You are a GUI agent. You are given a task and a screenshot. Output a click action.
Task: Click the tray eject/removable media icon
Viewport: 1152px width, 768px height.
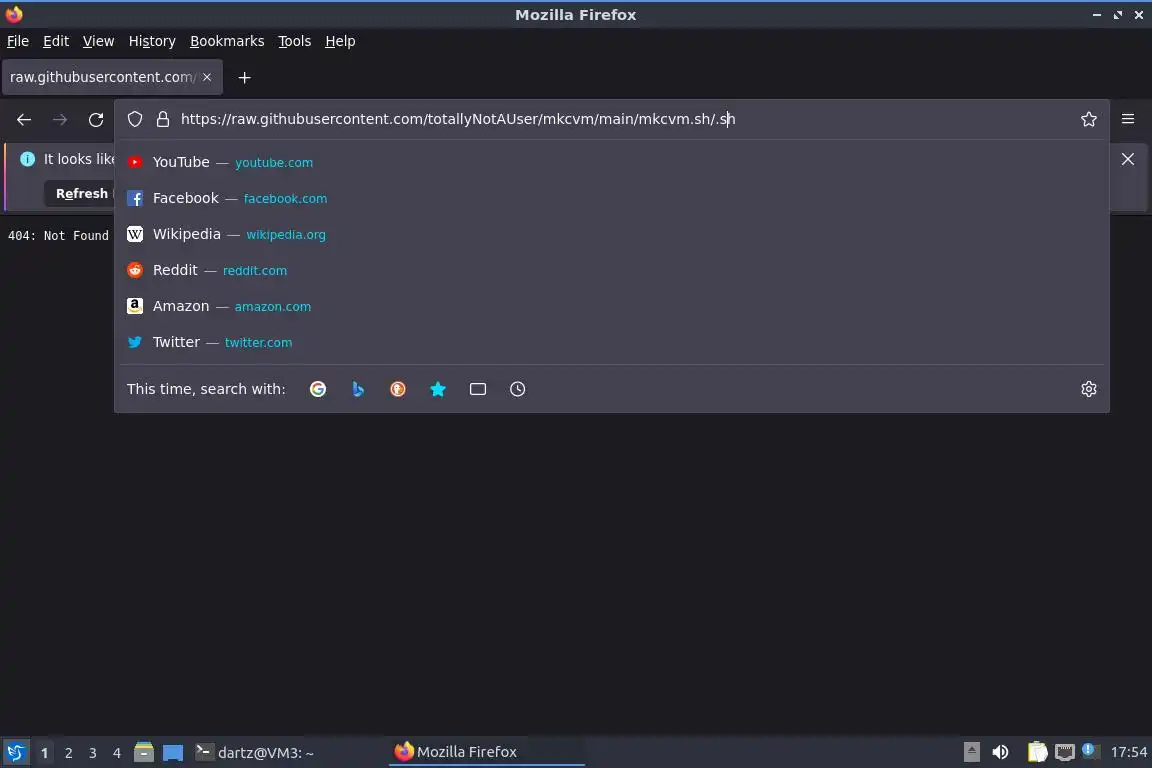click(971, 752)
